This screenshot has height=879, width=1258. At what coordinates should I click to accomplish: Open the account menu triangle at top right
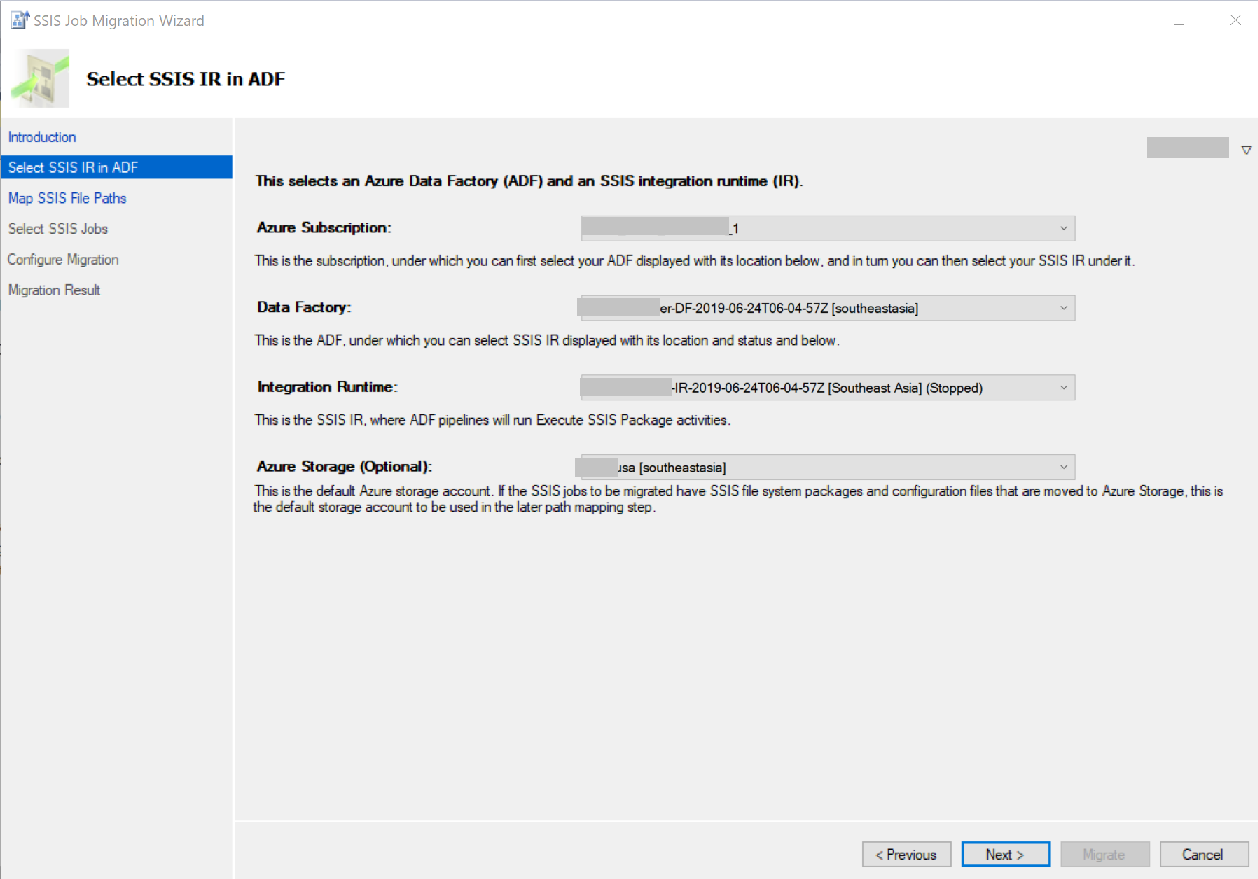(1246, 150)
